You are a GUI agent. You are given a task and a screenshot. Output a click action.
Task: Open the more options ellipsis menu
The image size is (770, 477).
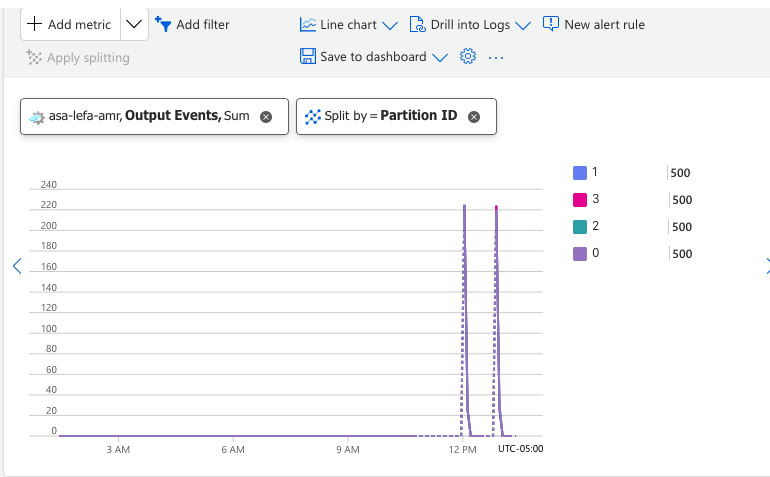tap(496, 58)
